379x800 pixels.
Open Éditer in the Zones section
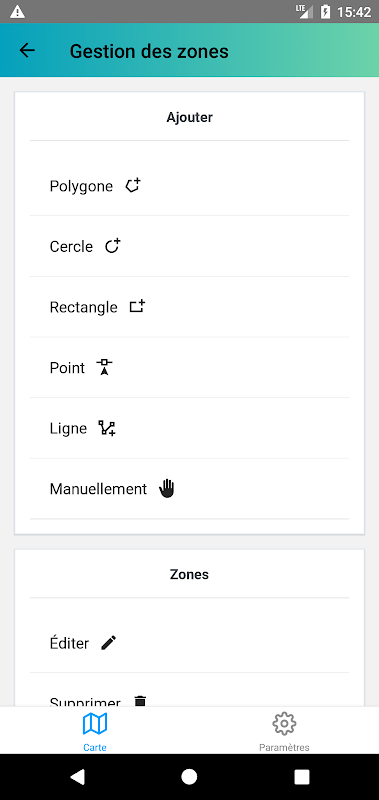(x=189, y=643)
